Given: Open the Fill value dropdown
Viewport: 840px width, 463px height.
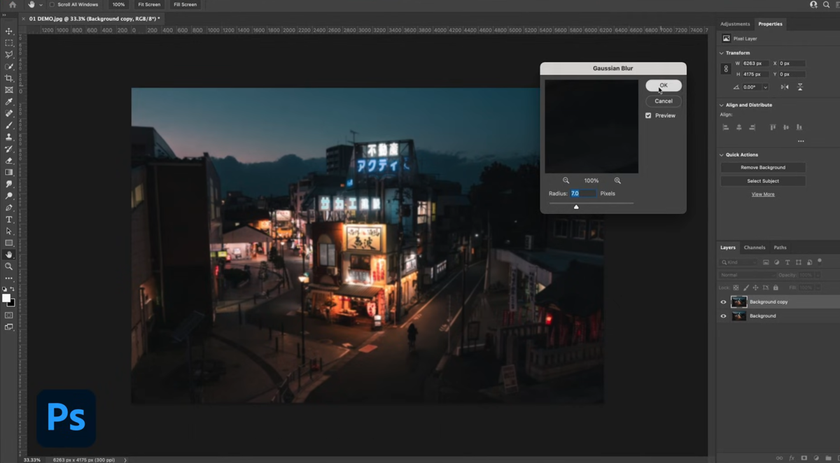Looking at the screenshot, I should (x=817, y=288).
